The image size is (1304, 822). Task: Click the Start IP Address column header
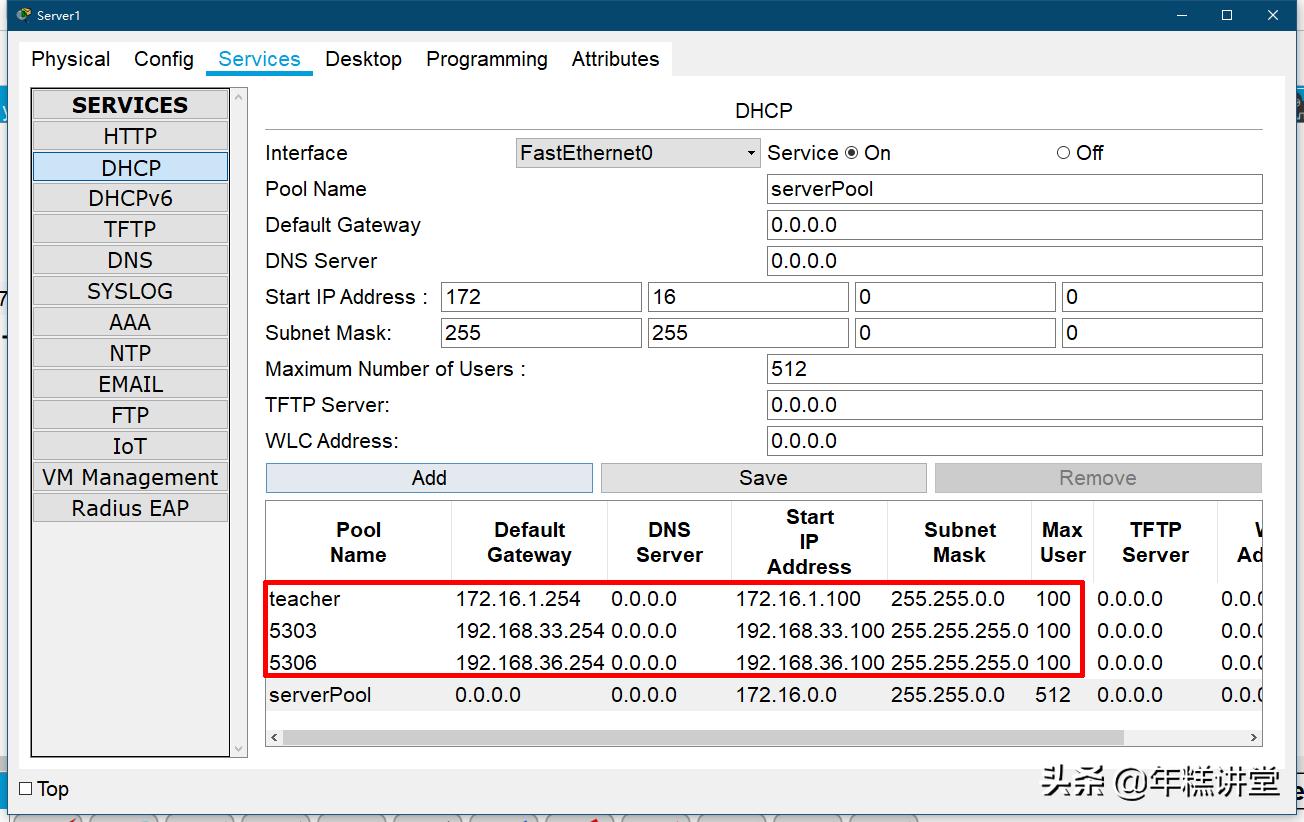coord(809,542)
